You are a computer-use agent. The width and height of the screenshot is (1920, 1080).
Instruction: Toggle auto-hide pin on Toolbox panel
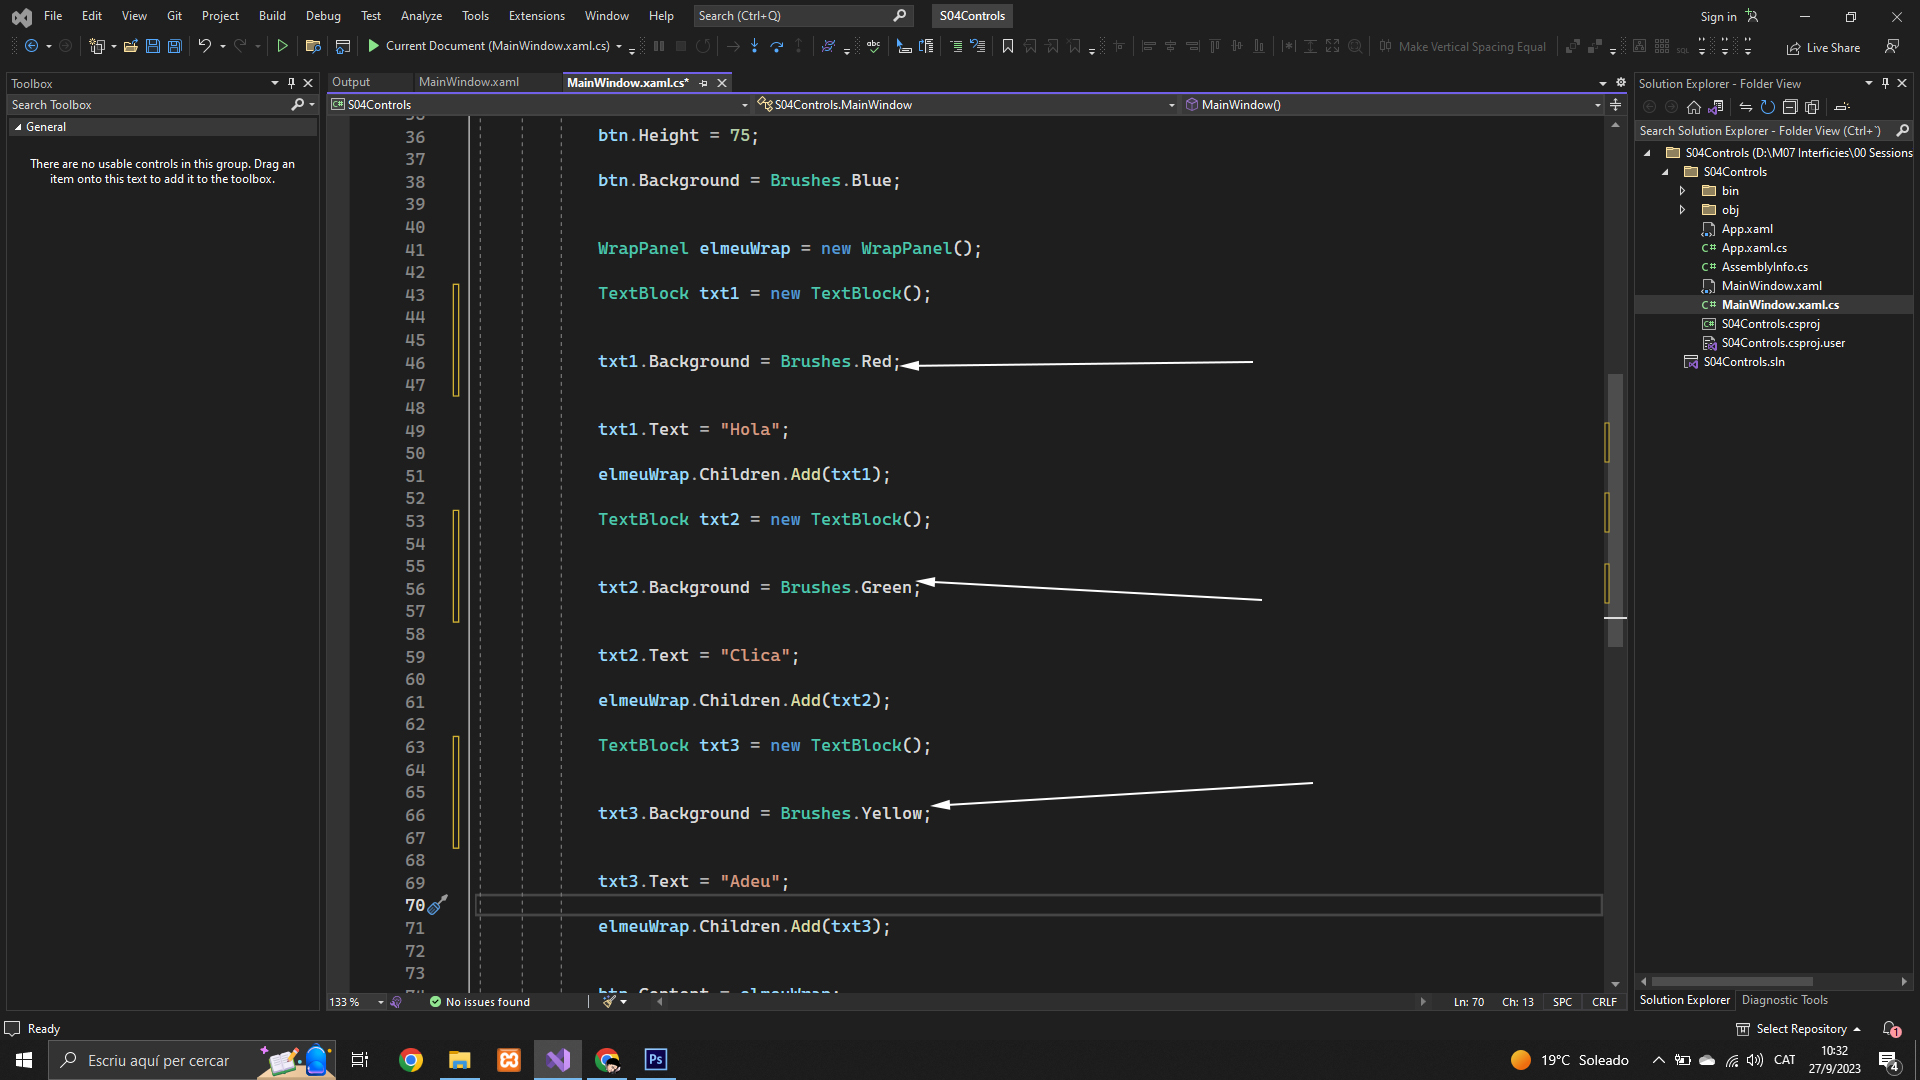291,83
